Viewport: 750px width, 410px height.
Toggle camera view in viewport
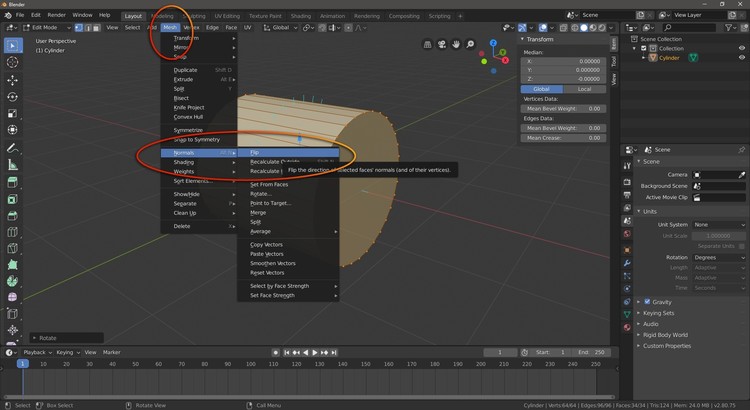coord(442,44)
